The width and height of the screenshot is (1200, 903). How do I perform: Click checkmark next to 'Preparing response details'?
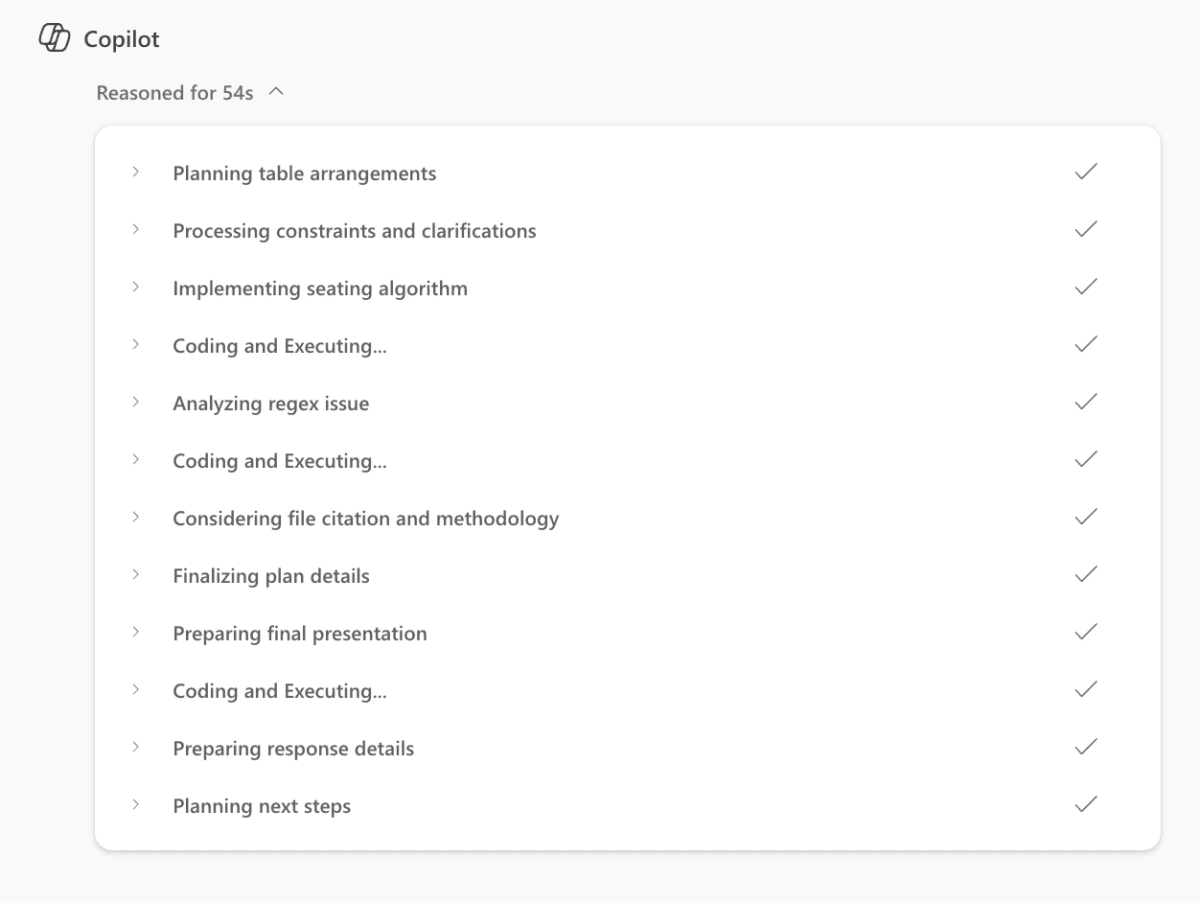tap(1085, 747)
